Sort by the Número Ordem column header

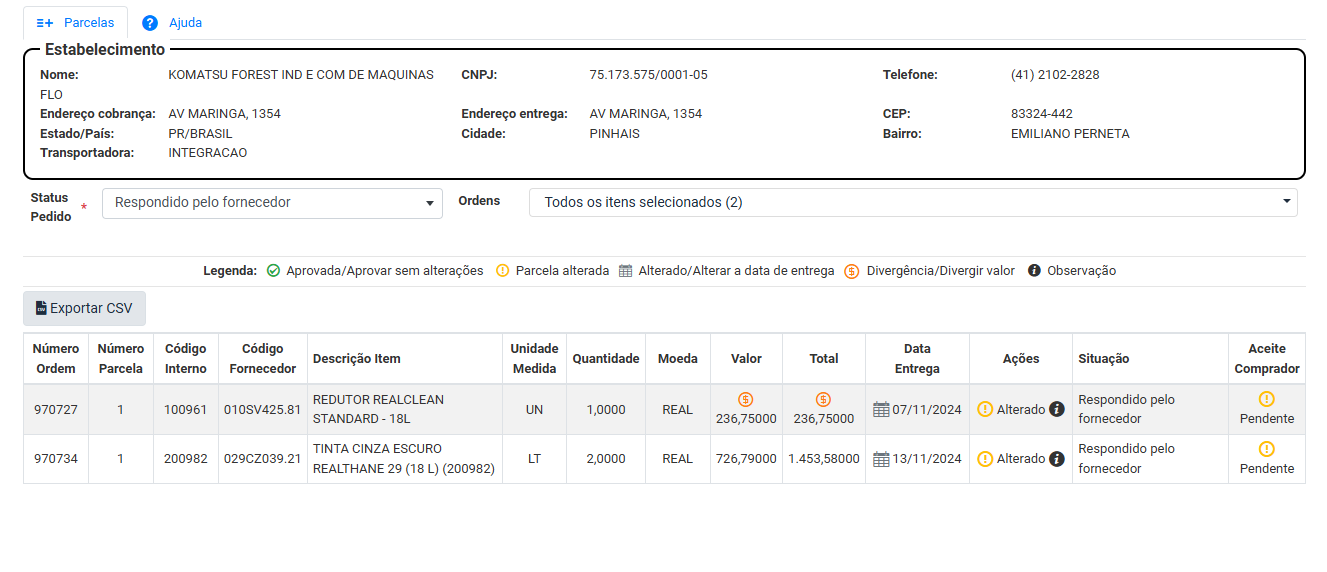point(56,358)
